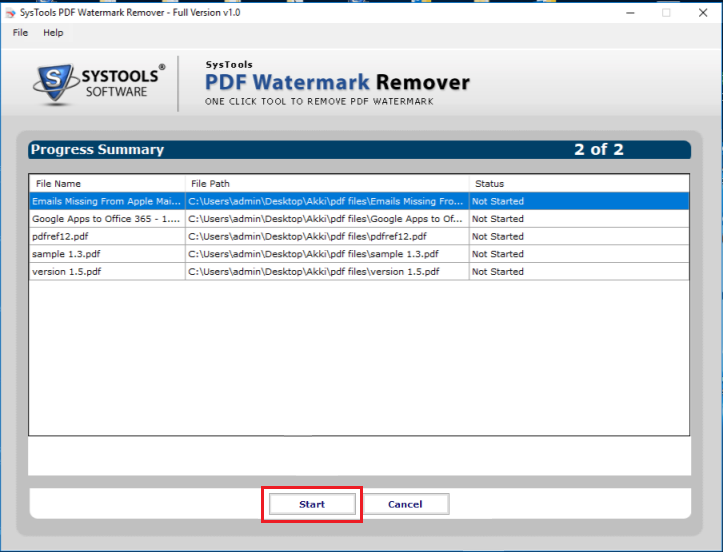This screenshot has width=723, height=552.
Task: Select the version 1.5.pdf file name cell
Action: pyautogui.click(x=107, y=271)
